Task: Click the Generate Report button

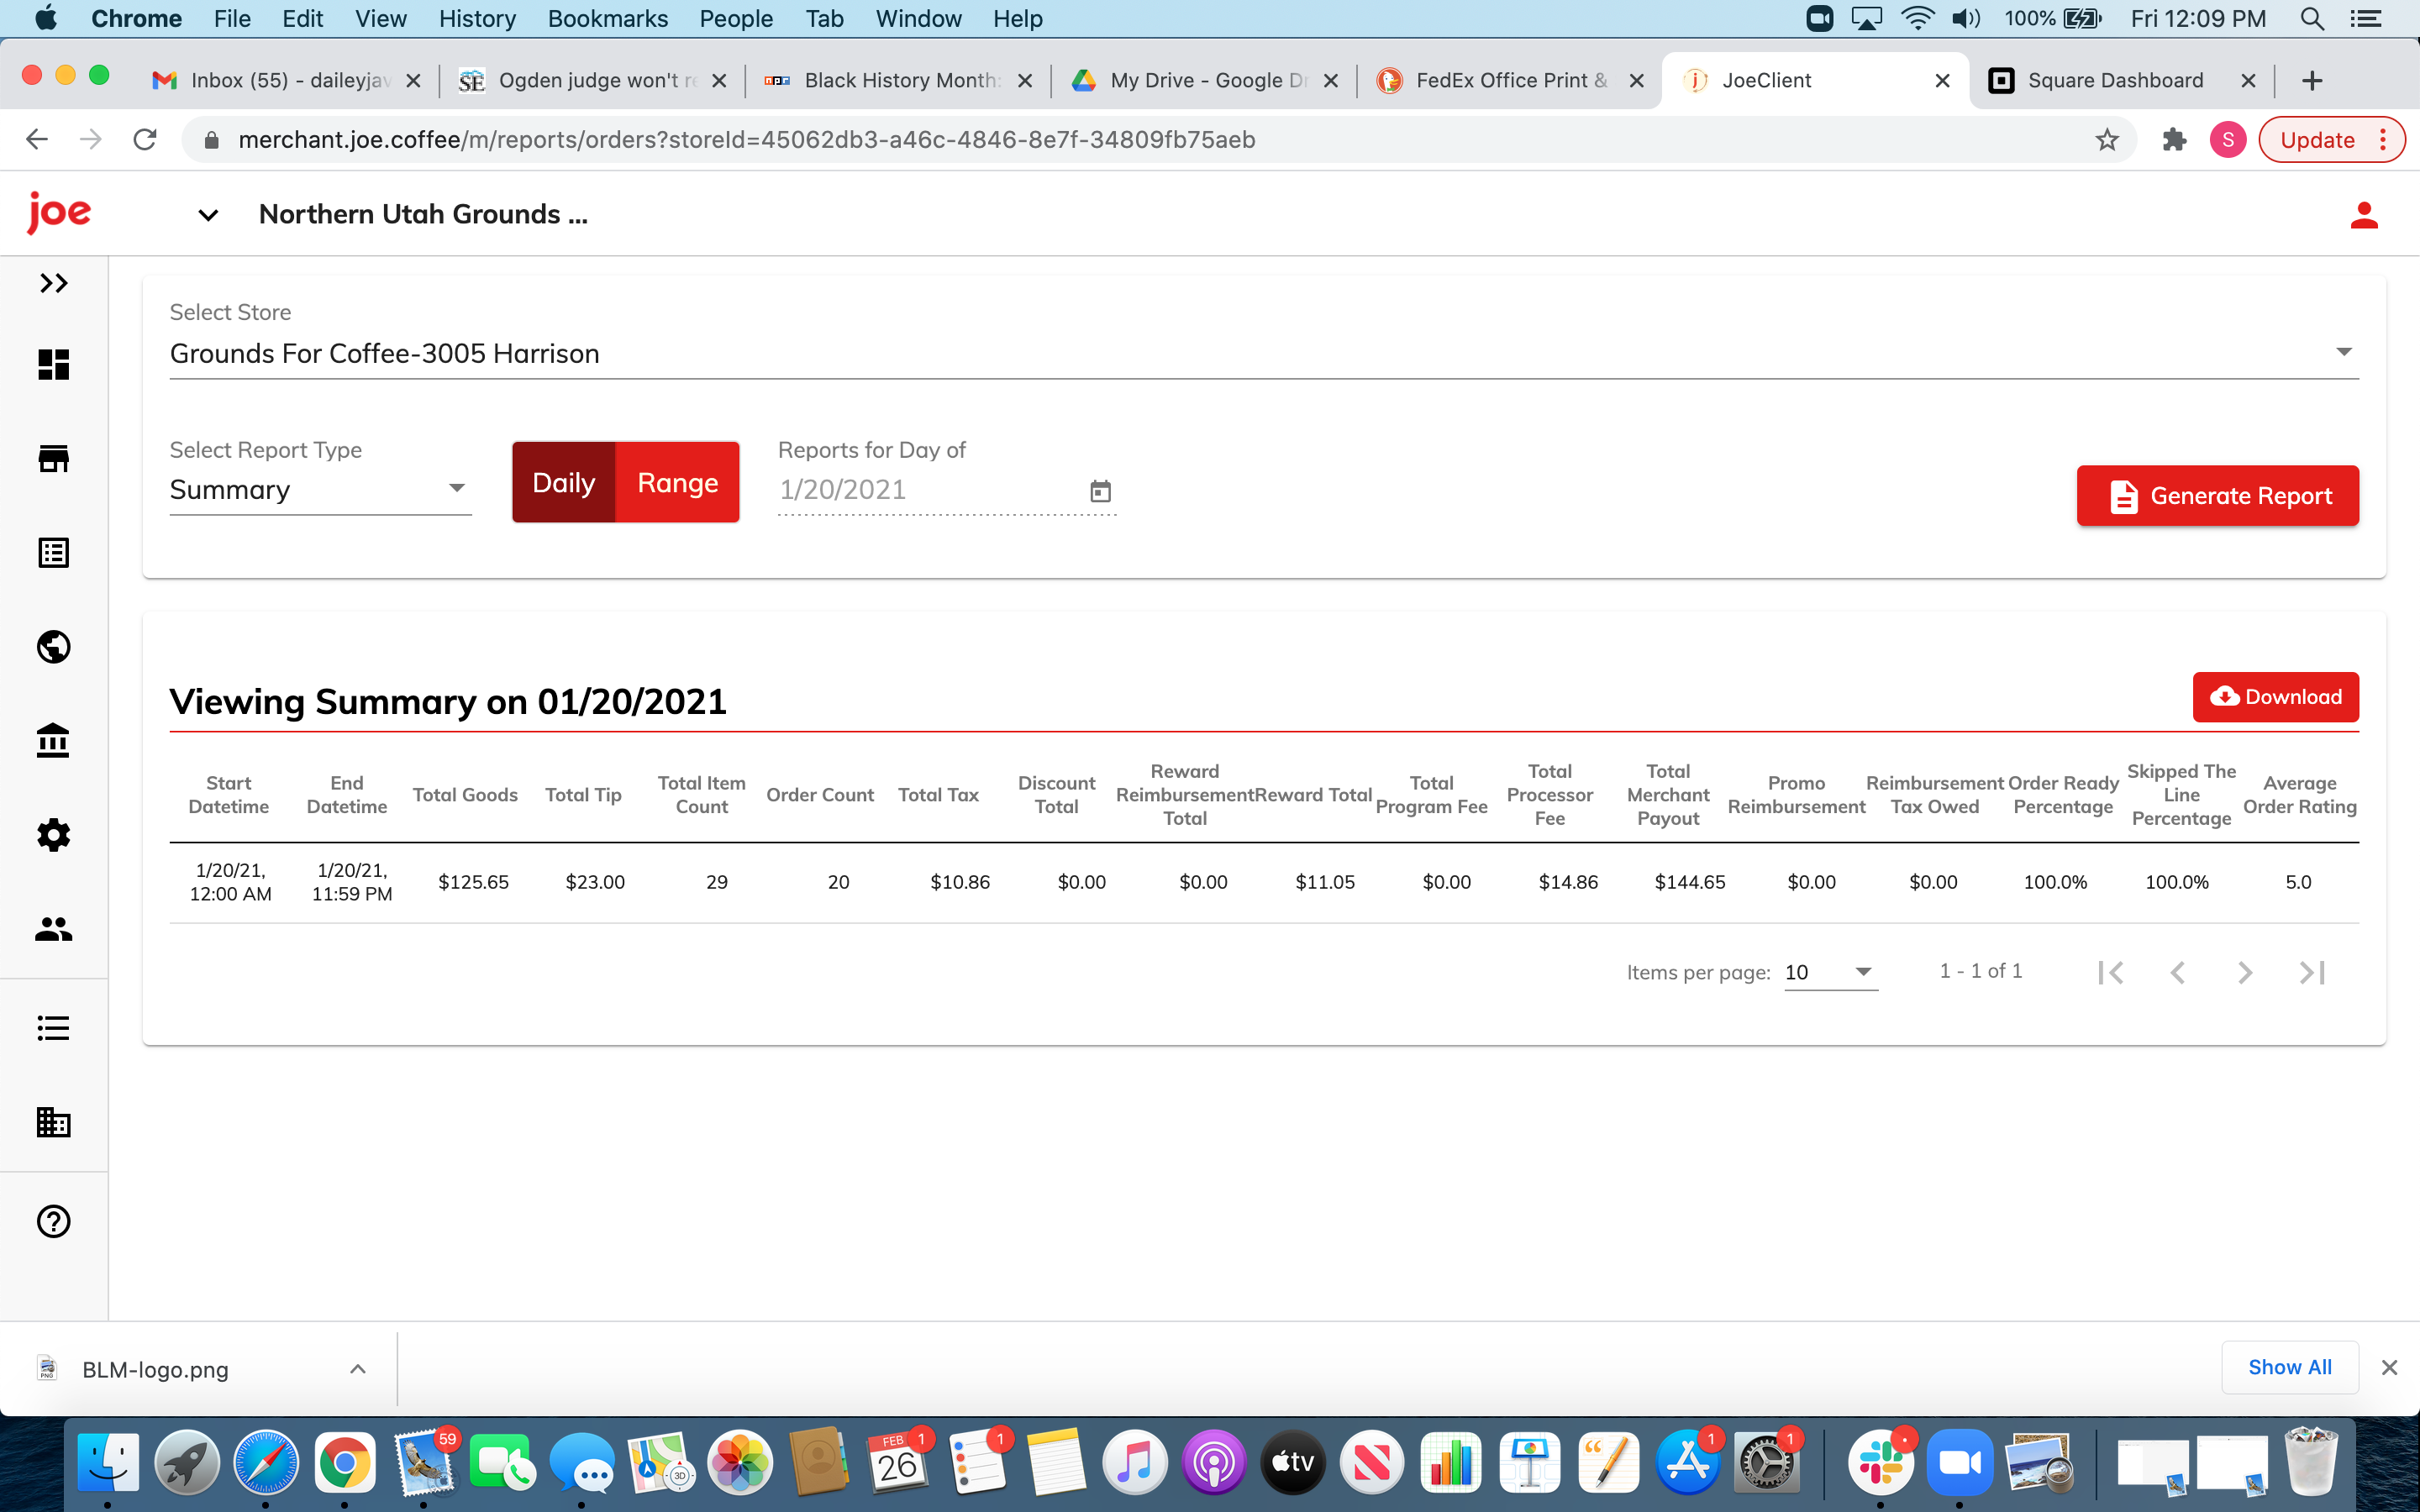Action: pyautogui.click(x=2217, y=496)
